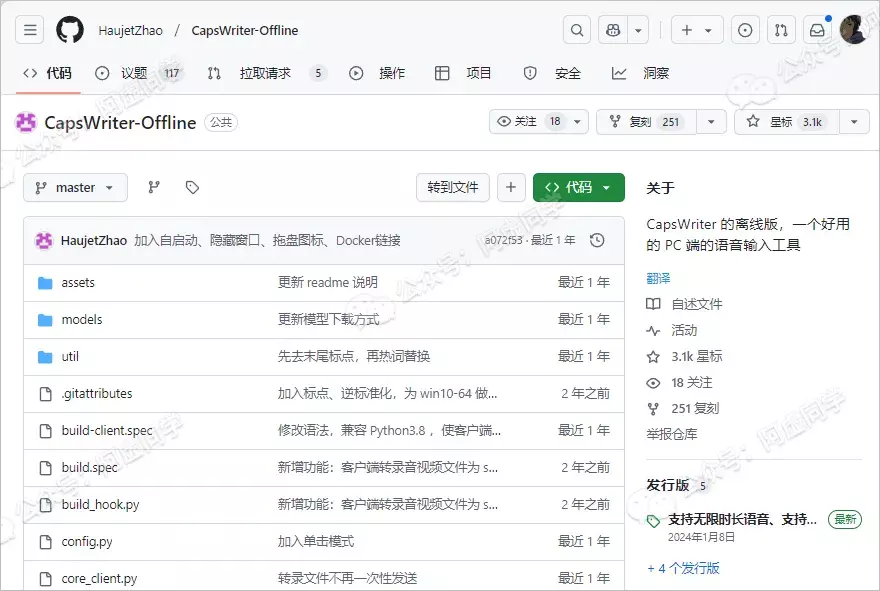View branches icon next to master
This screenshot has width=880, height=591.
click(154, 187)
